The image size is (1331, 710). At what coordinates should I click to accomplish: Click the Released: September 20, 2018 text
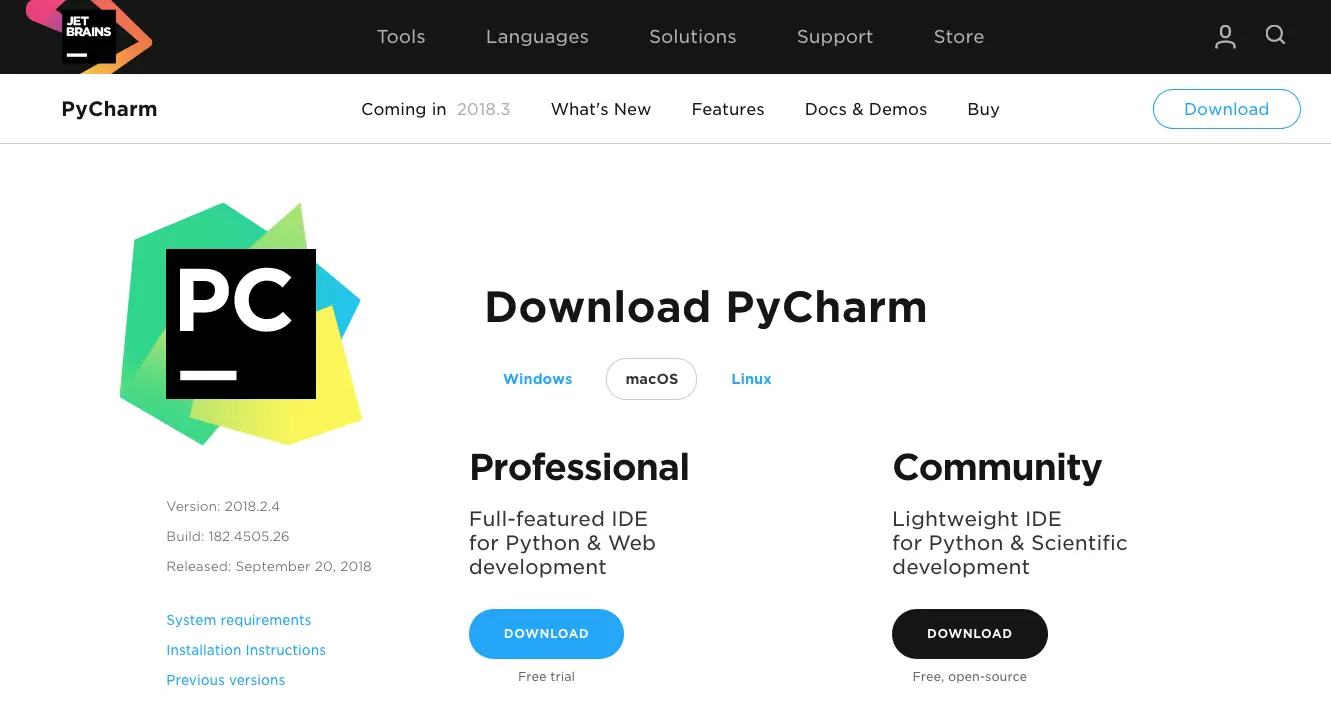coord(269,566)
